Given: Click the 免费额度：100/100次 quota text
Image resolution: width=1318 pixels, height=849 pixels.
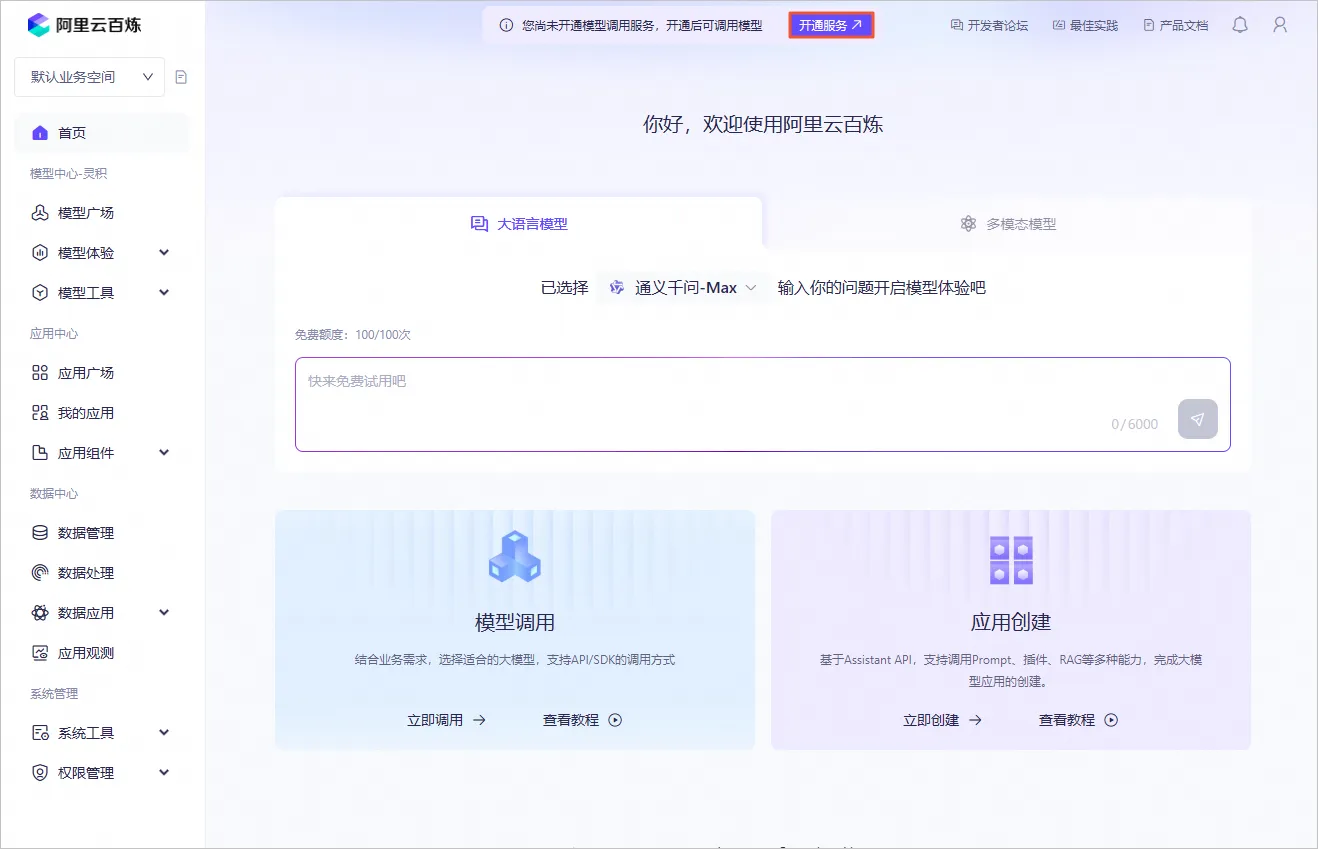Looking at the screenshot, I should coord(353,334).
